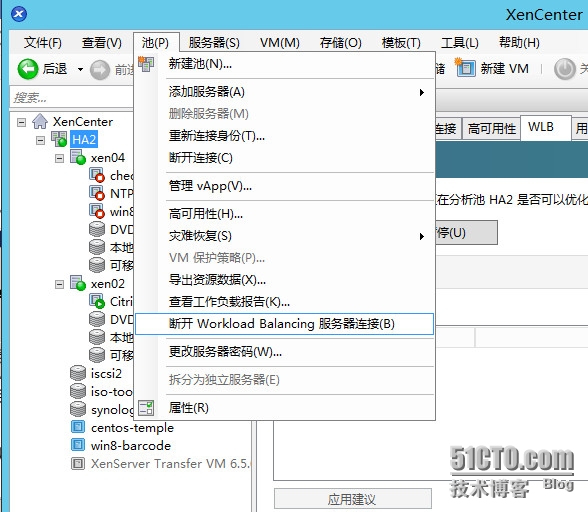Open the 模板(T) menu
This screenshot has width=588, height=512.
tap(401, 42)
